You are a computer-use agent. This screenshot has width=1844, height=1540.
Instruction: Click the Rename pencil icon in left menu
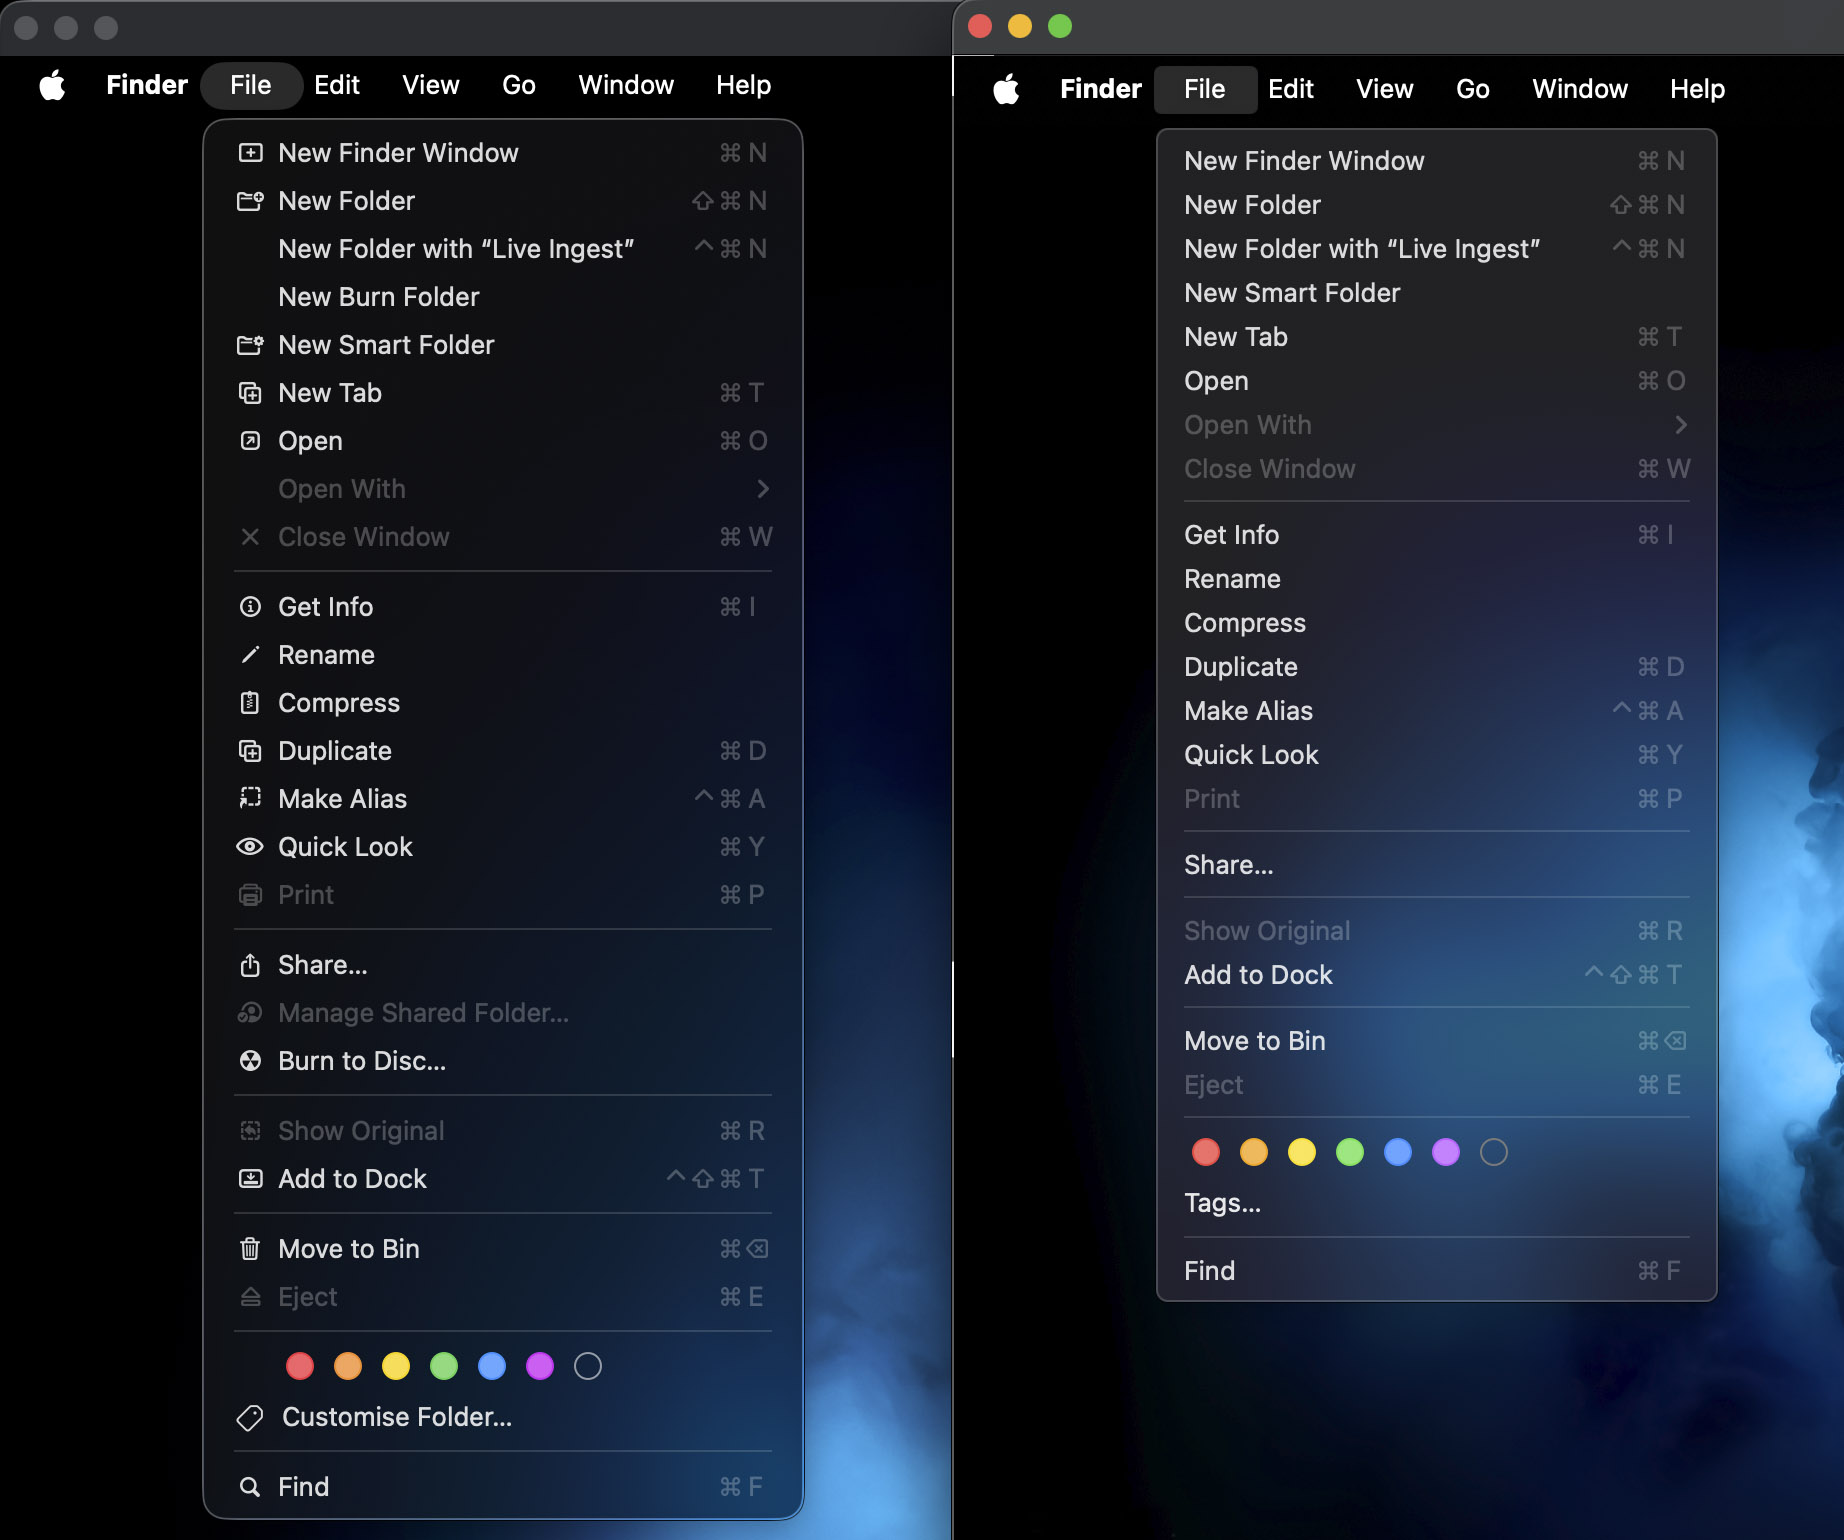click(x=250, y=655)
